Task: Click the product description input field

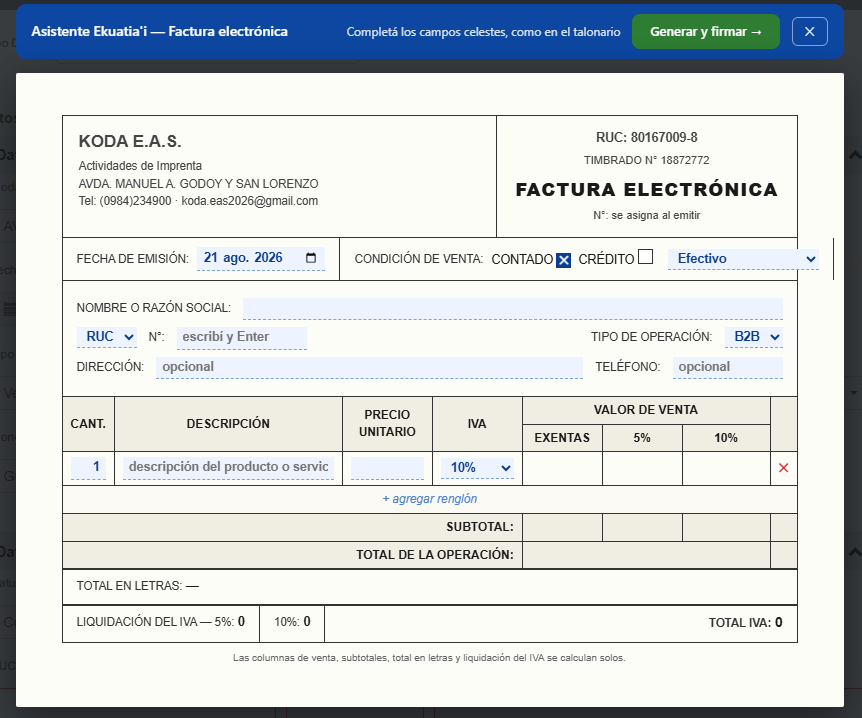Action: click(x=228, y=467)
